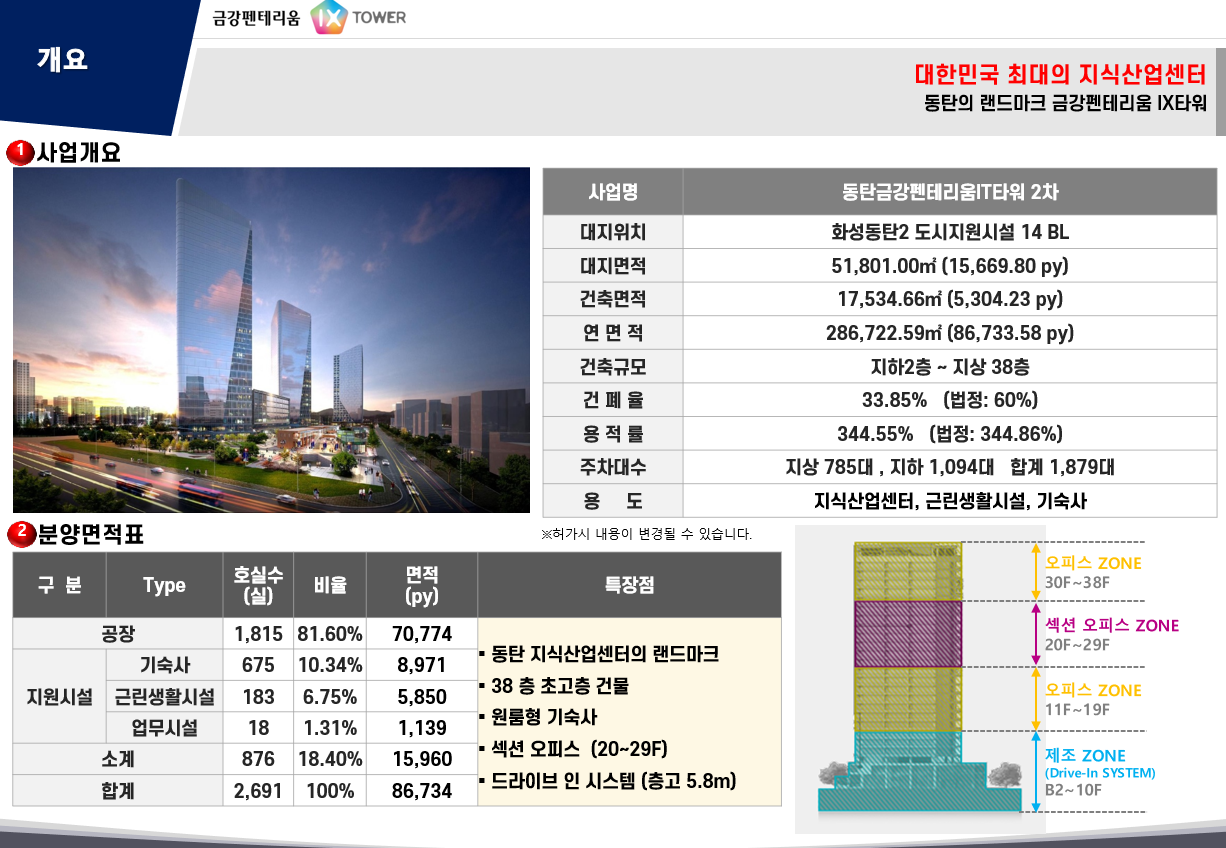Viewport: 1226px width, 848px height.
Task: Select 화성동탄2 도시지원시설 14 BL value
Action: [950, 232]
